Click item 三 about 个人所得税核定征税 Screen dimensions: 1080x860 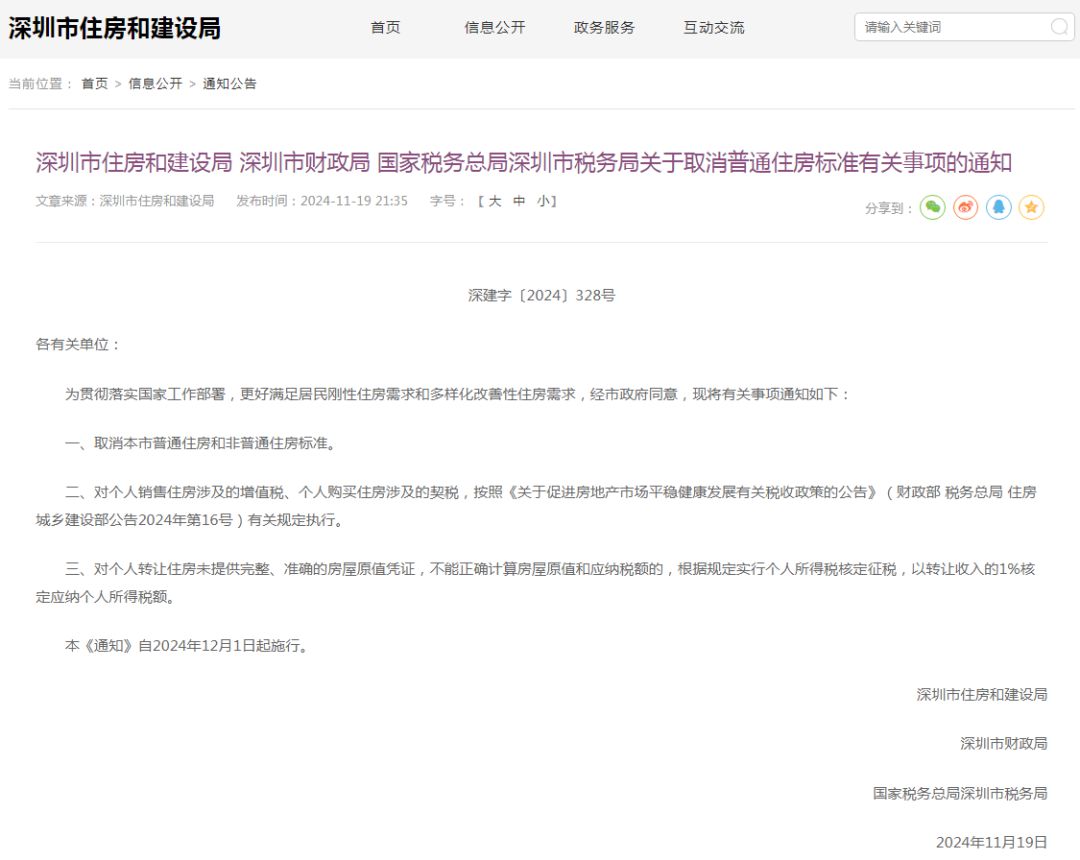[x=536, y=583]
